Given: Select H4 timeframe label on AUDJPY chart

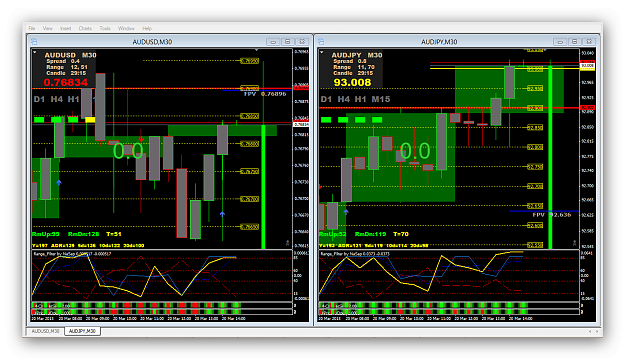Looking at the screenshot, I should coord(344,99).
